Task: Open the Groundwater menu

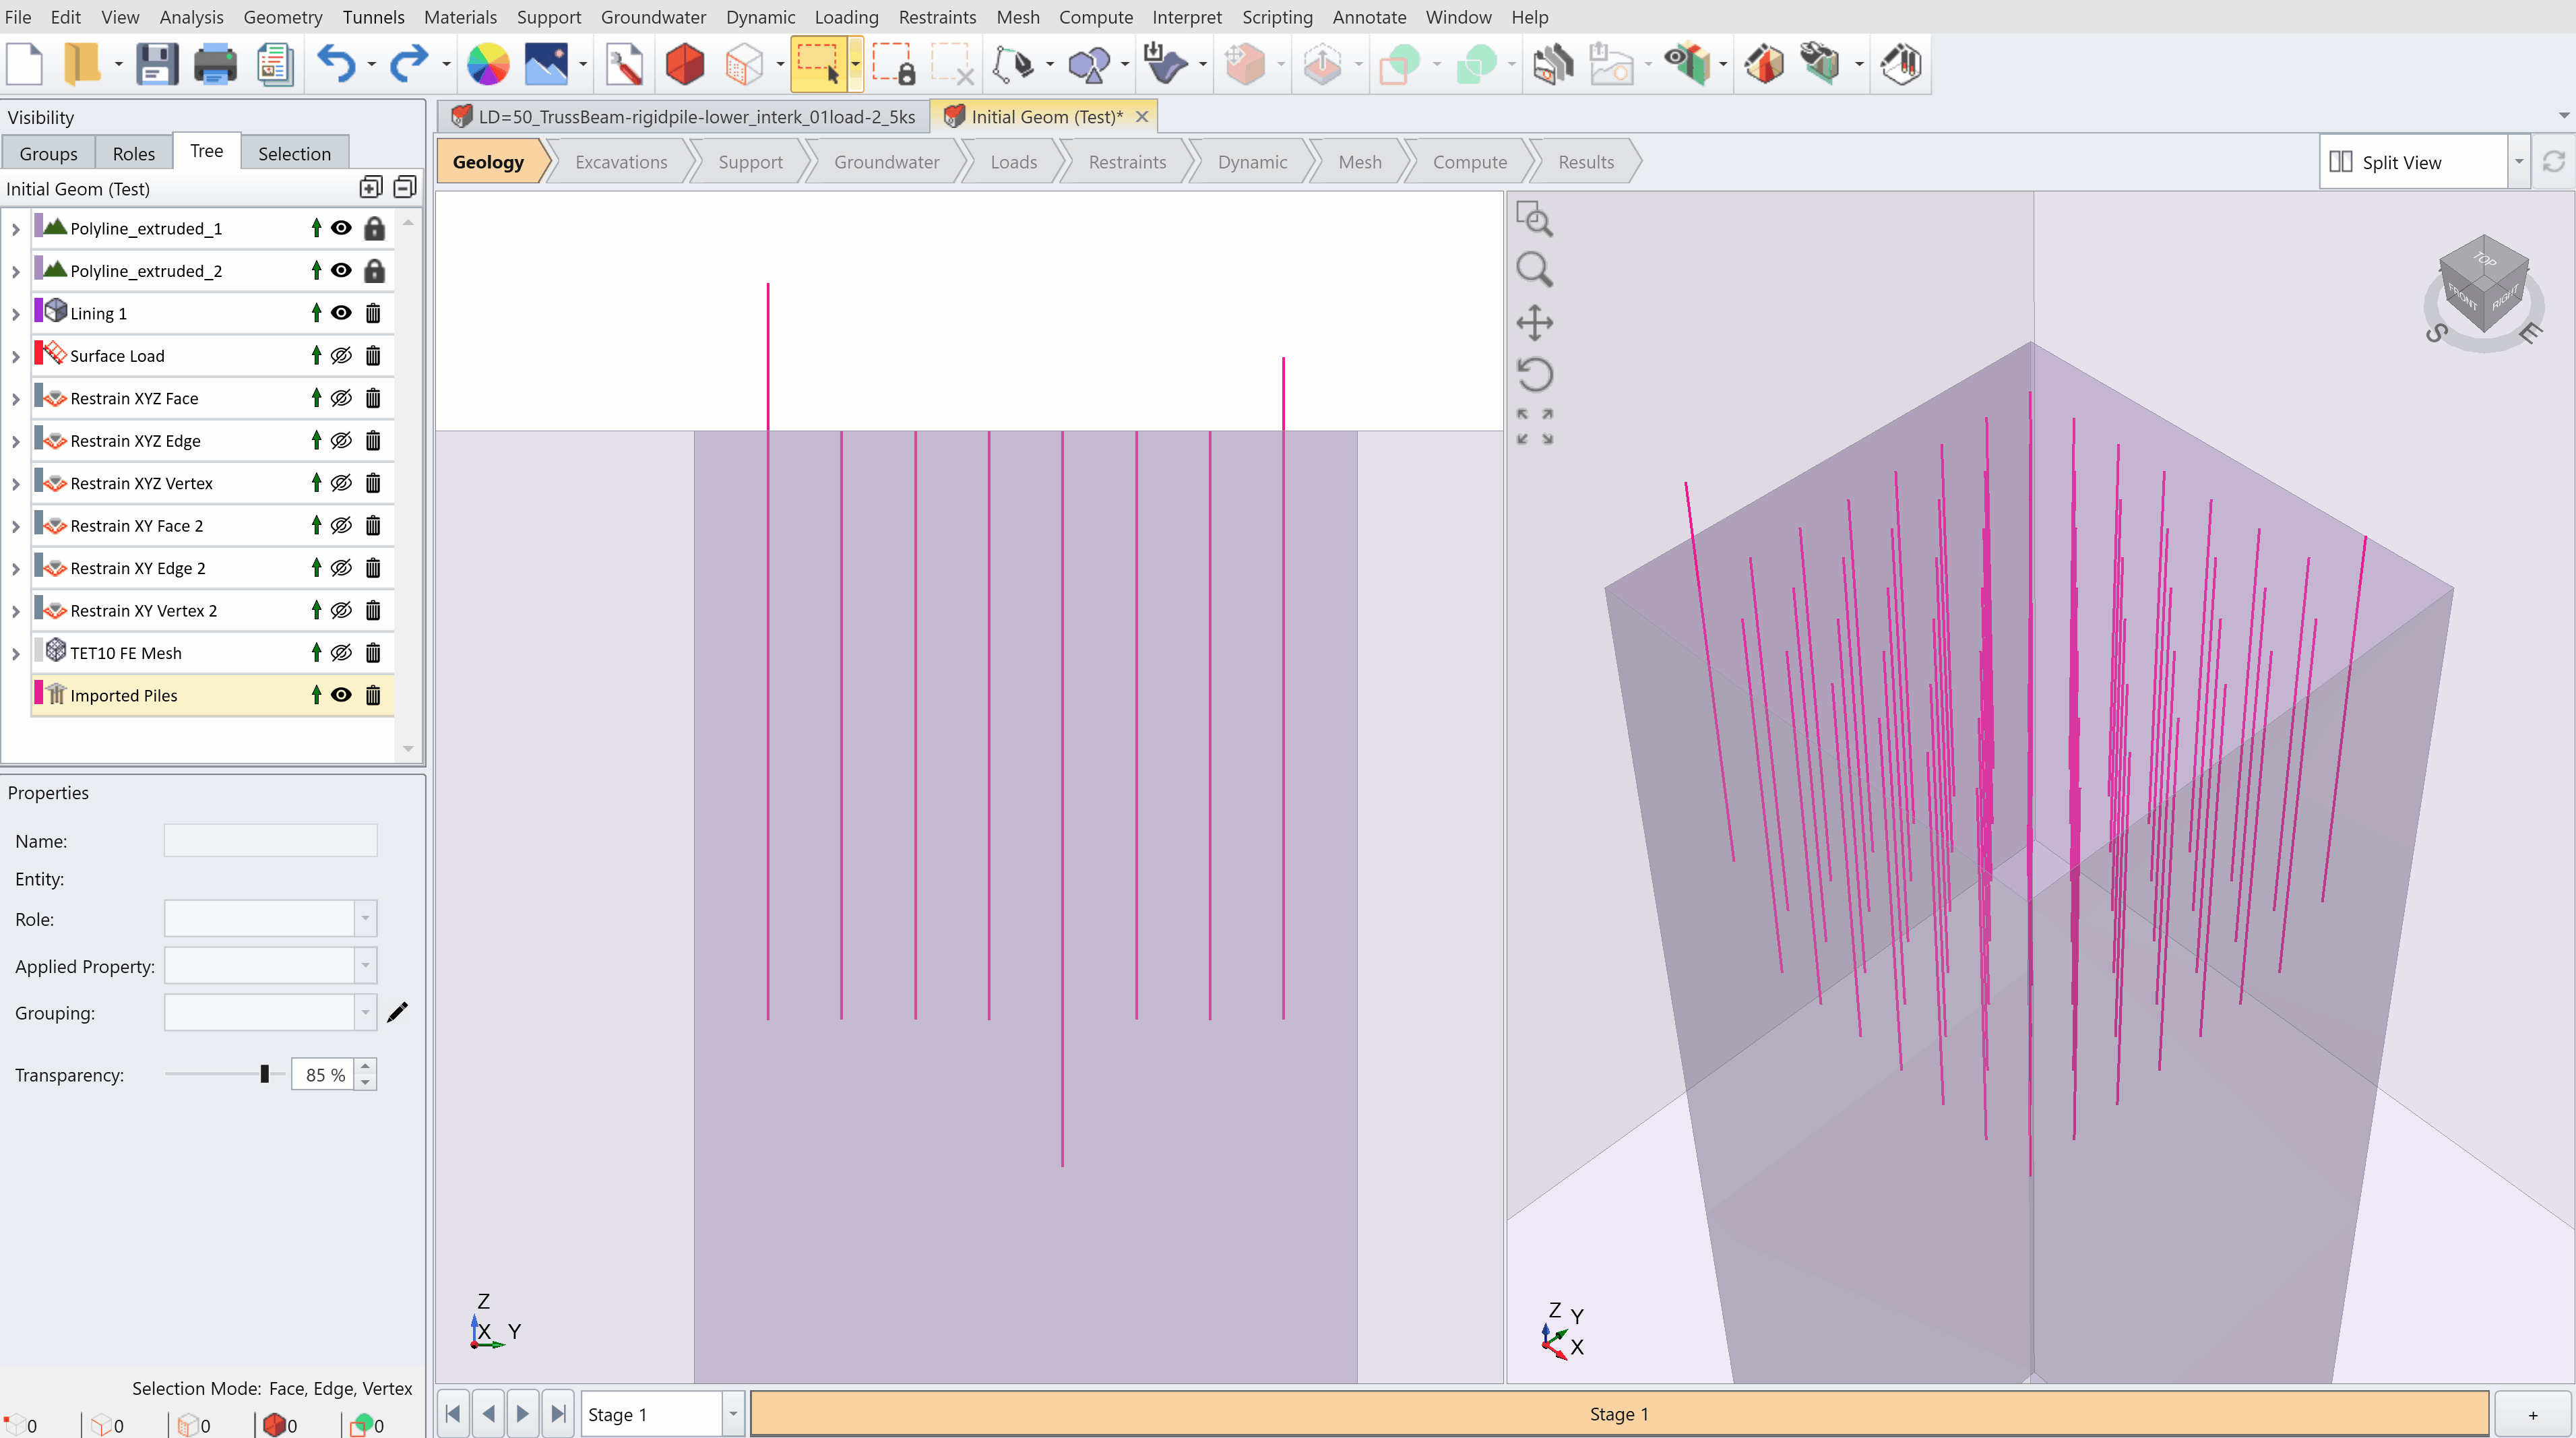Action: (x=653, y=17)
